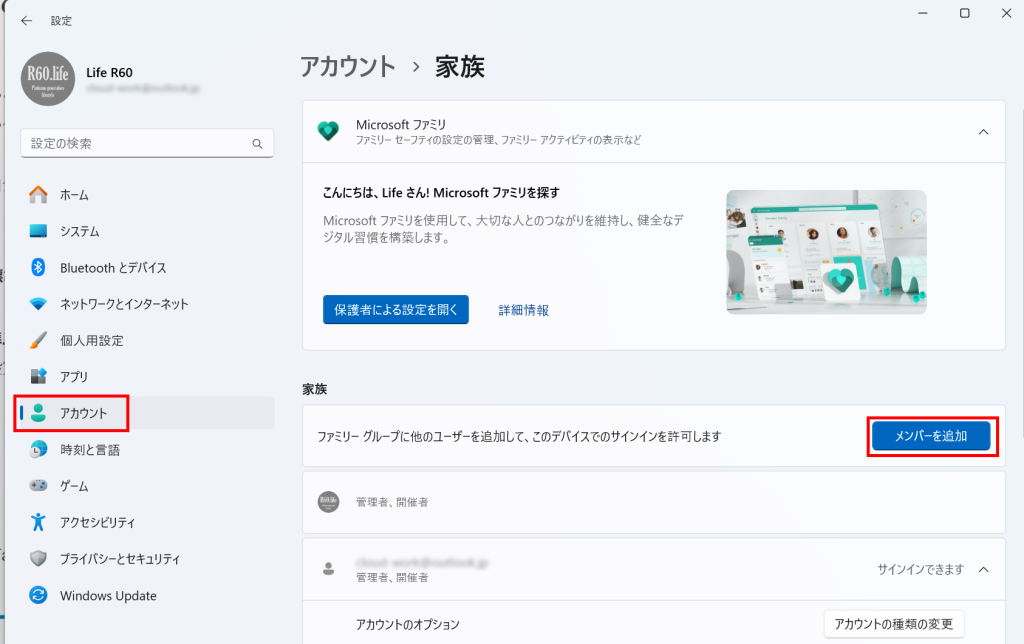Click the Home (ホーム) house icon
Image resolution: width=1024 pixels, height=644 pixels.
pos(39,195)
